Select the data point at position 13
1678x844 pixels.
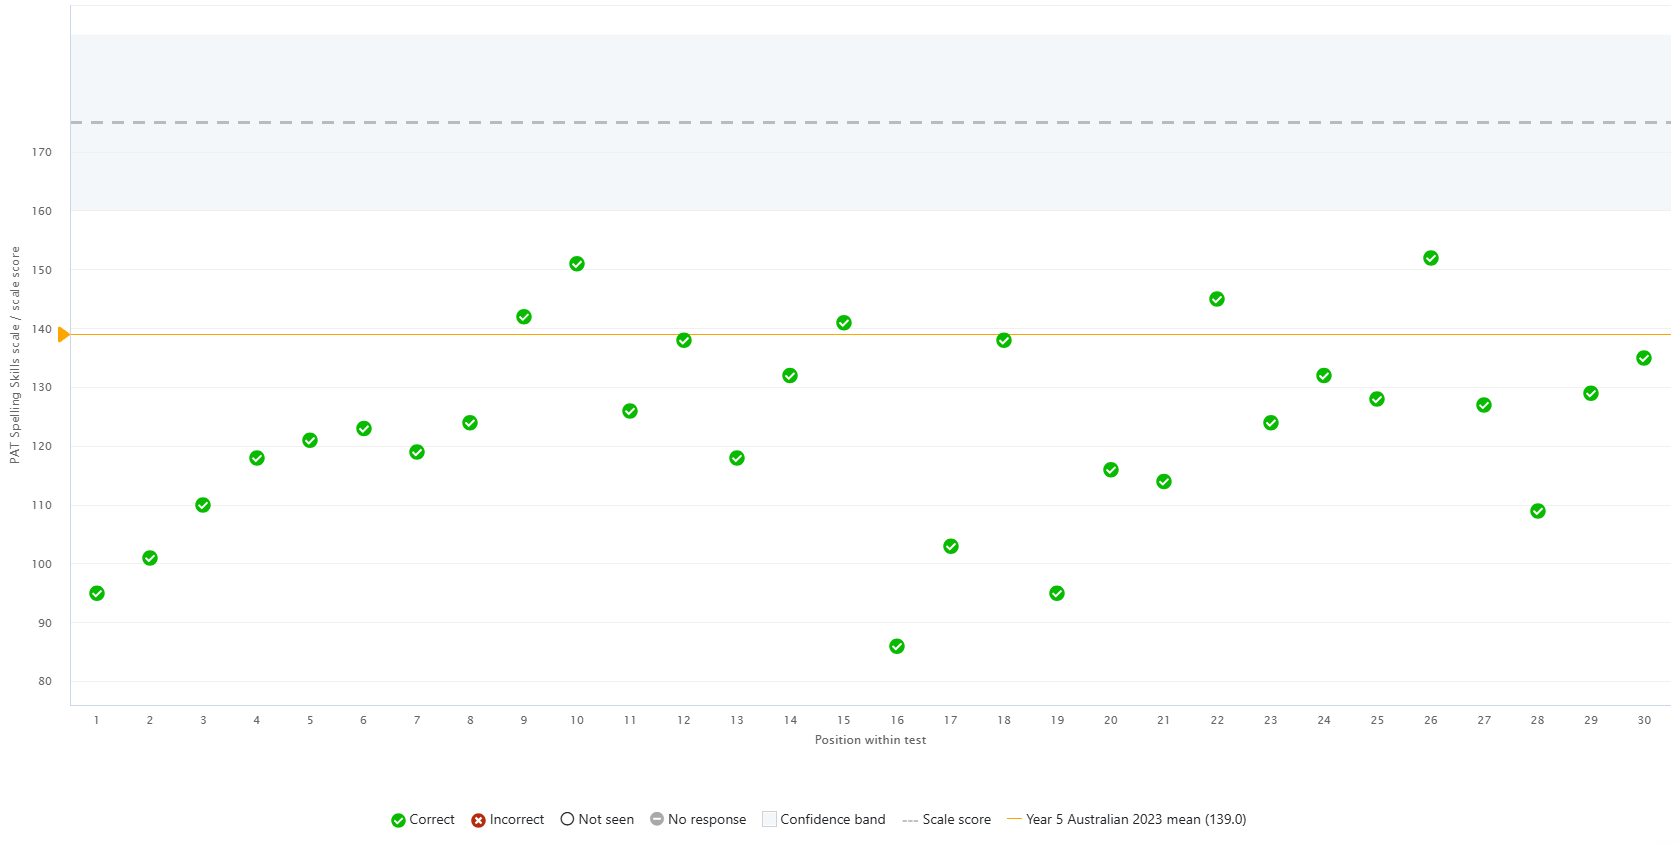click(737, 458)
